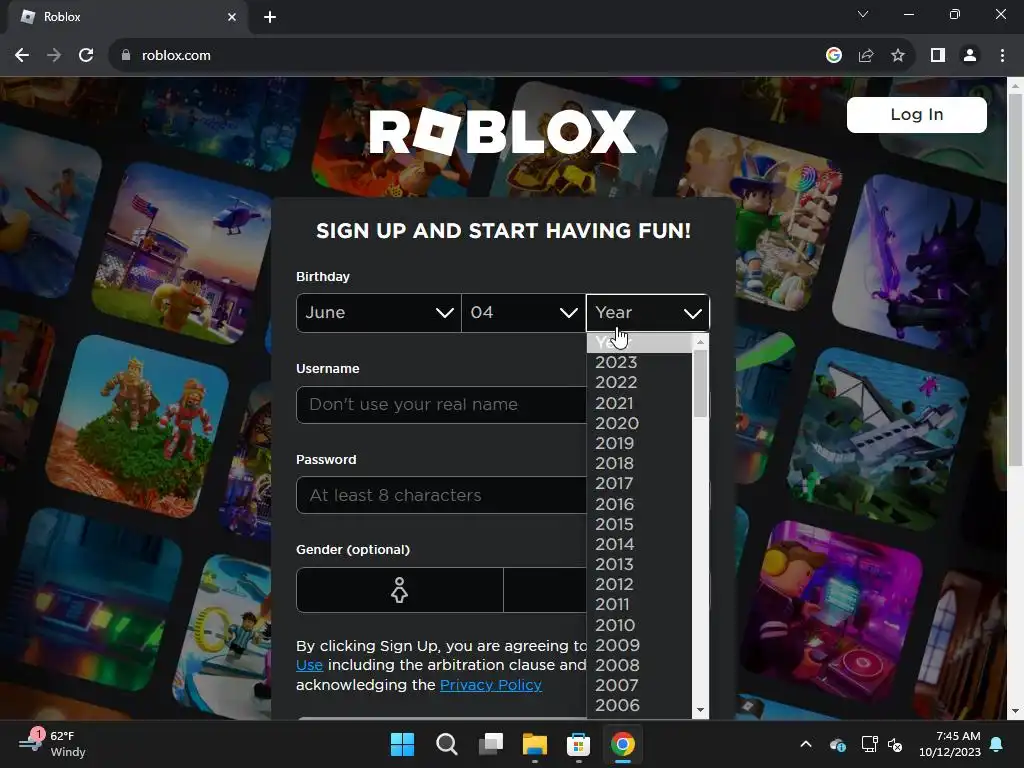This screenshot has width=1024, height=768.
Task: Select year 2010 option
Action: tap(639, 626)
